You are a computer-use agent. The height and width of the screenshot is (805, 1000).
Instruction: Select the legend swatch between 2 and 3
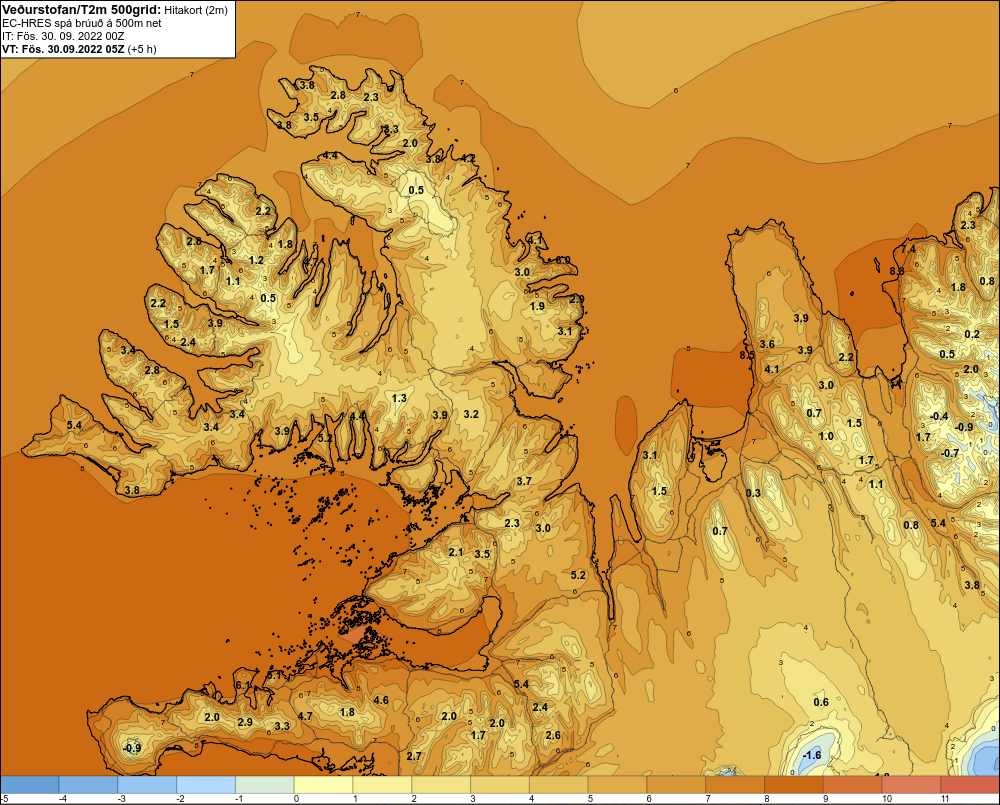[x=441, y=785]
